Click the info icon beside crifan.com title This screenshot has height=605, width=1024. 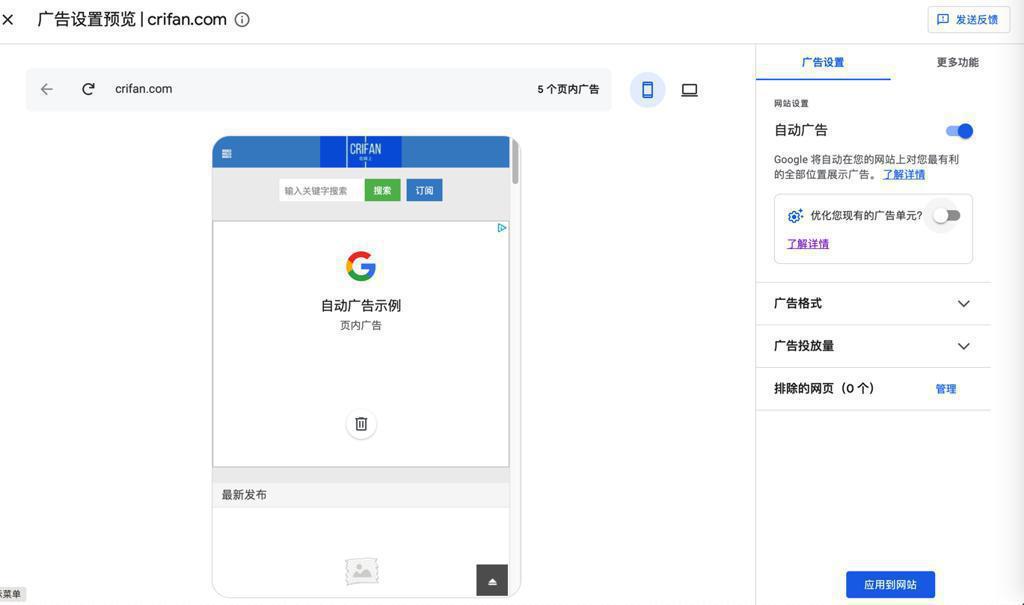[242, 20]
